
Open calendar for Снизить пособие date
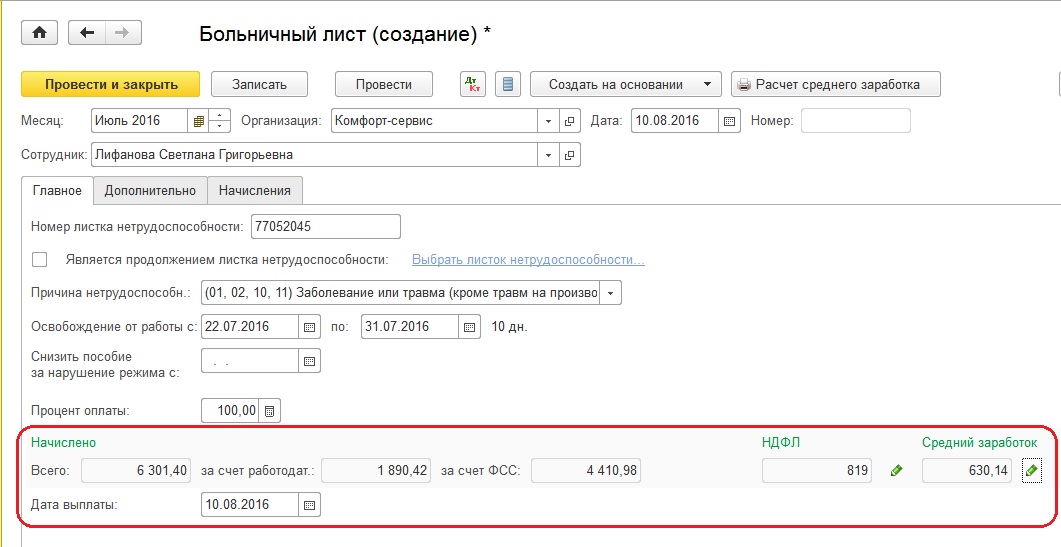tap(309, 361)
